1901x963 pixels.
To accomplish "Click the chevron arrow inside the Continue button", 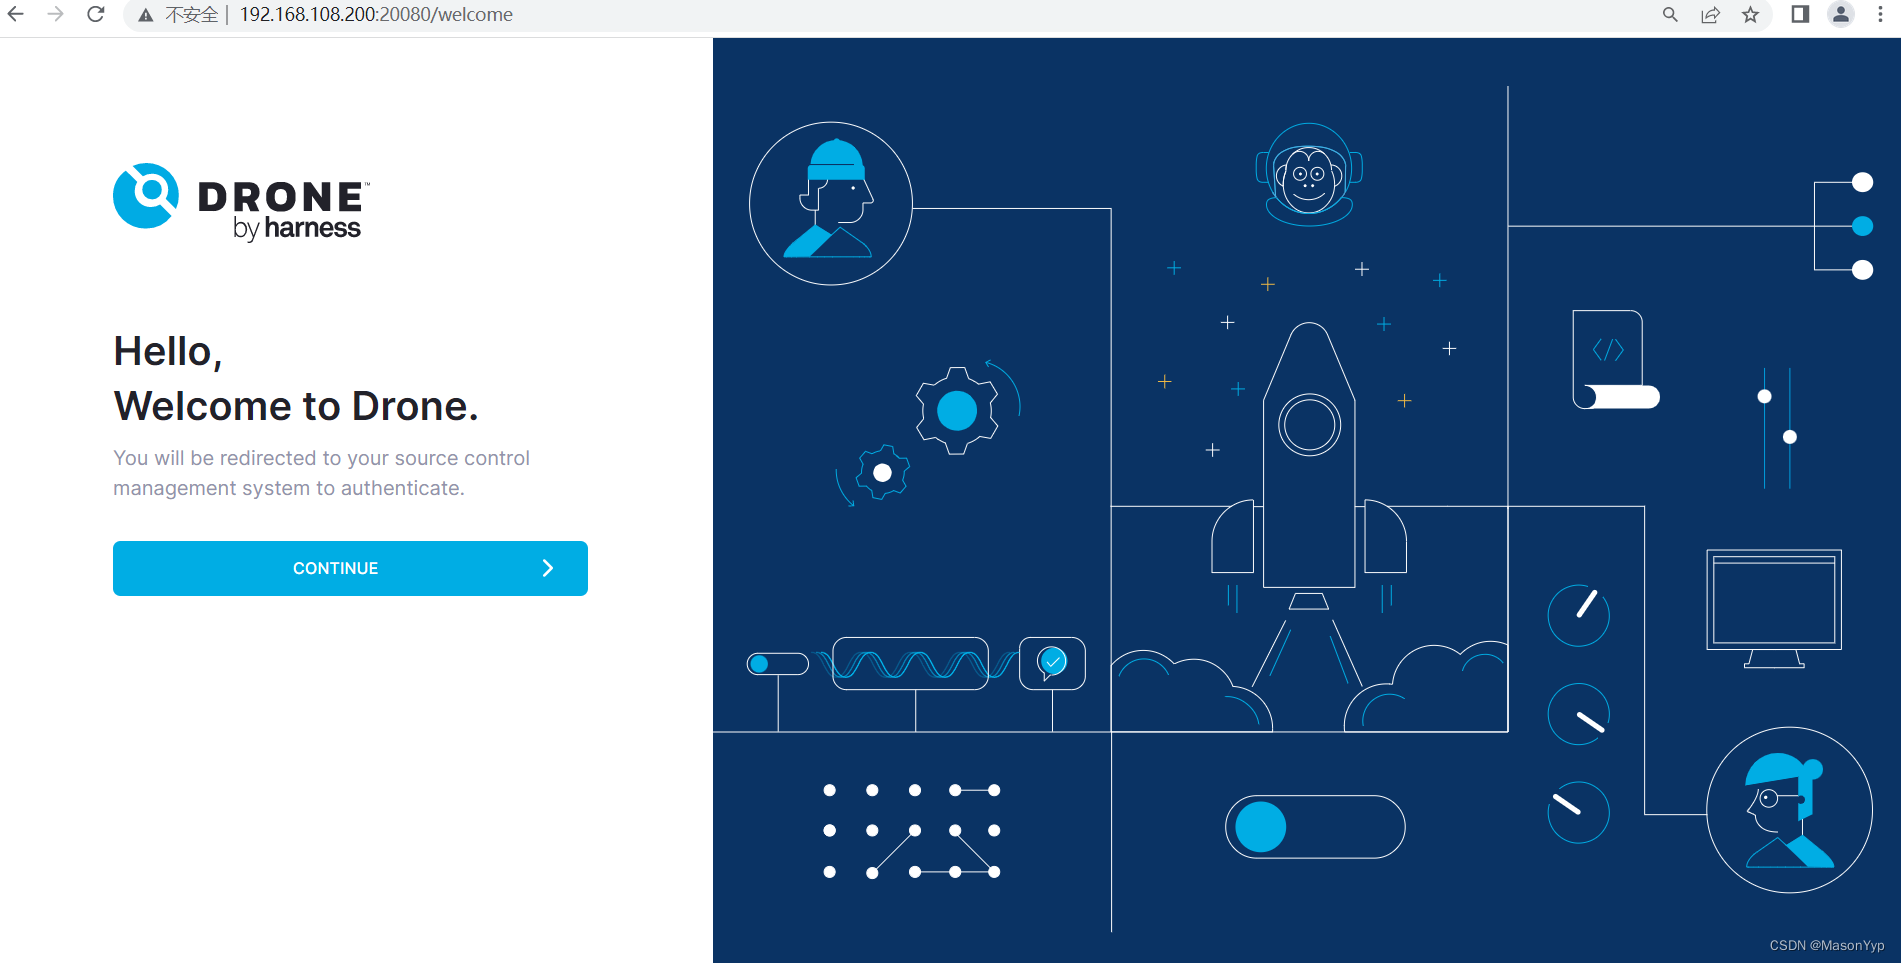I will (548, 568).
